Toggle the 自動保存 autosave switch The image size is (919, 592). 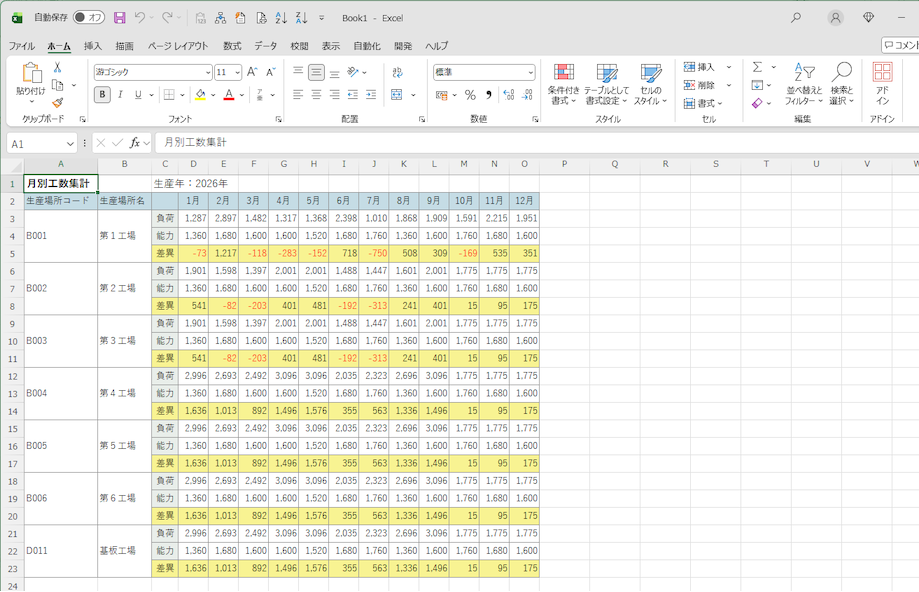pos(89,18)
